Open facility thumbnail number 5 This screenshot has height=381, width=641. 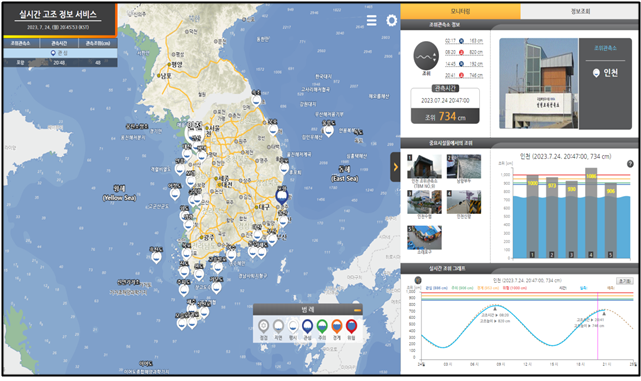pyautogui.click(x=424, y=238)
